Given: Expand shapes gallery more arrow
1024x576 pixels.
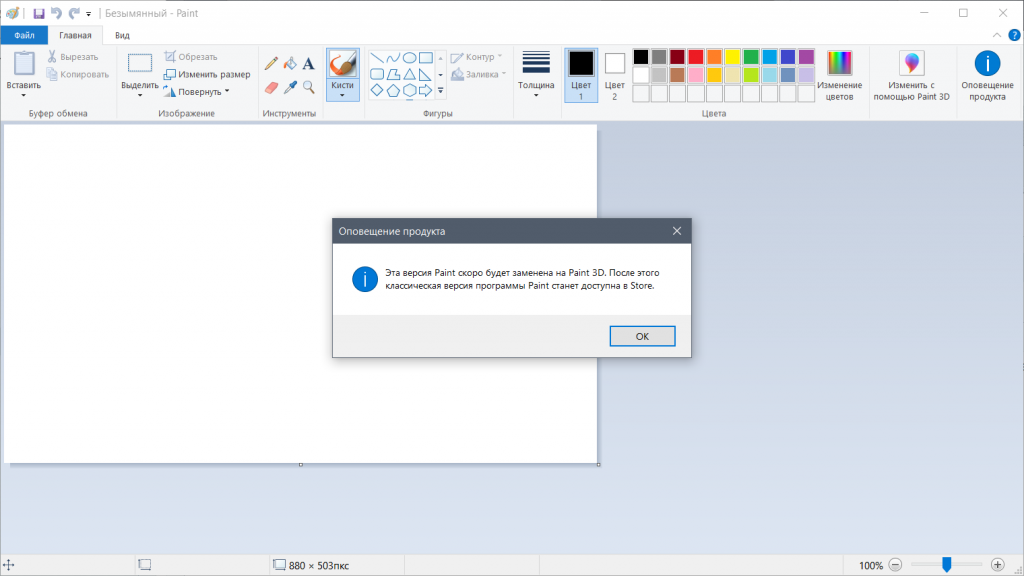Looking at the screenshot, I should coord(441,91).
